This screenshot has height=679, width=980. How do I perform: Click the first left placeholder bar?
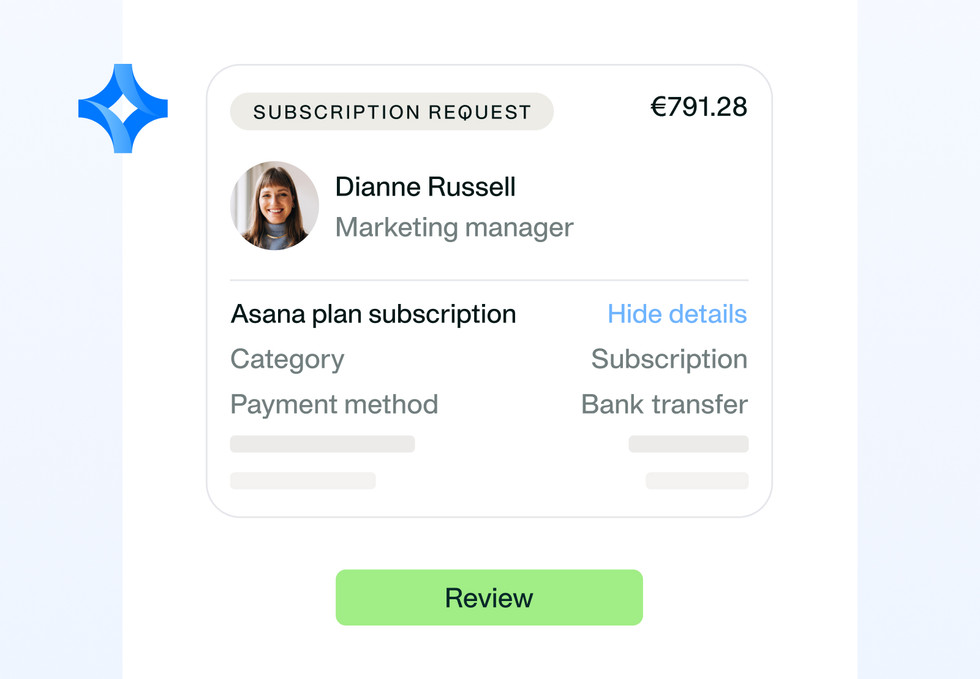322,444
